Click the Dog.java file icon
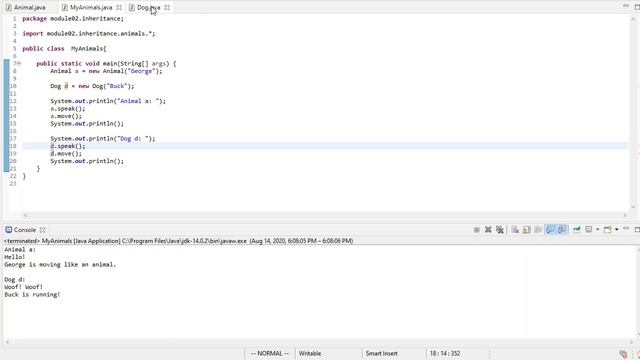 131,7
